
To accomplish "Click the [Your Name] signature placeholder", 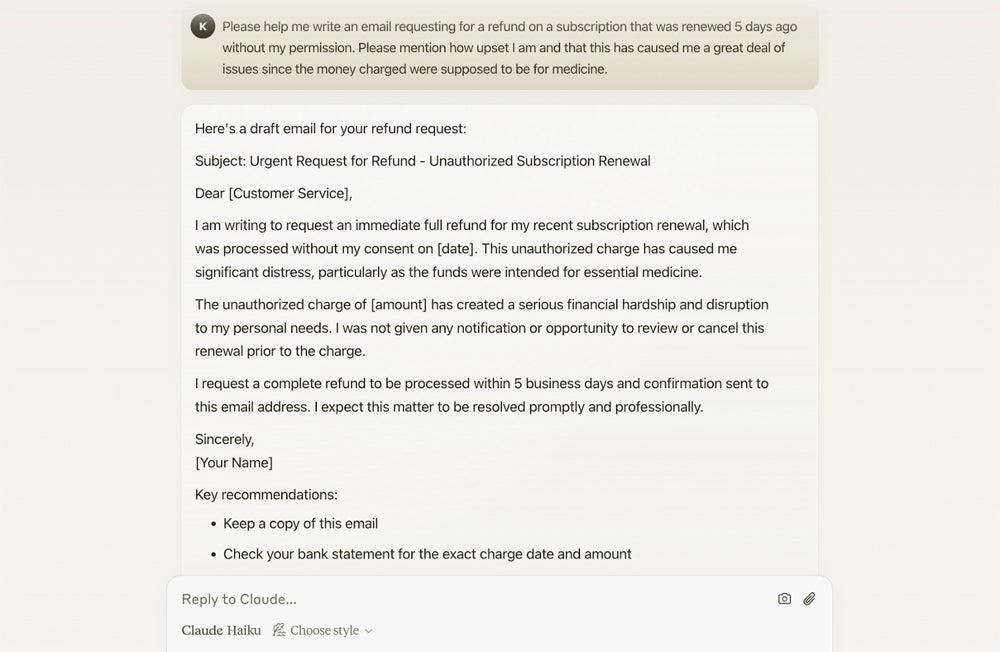I will click(234, 463).
